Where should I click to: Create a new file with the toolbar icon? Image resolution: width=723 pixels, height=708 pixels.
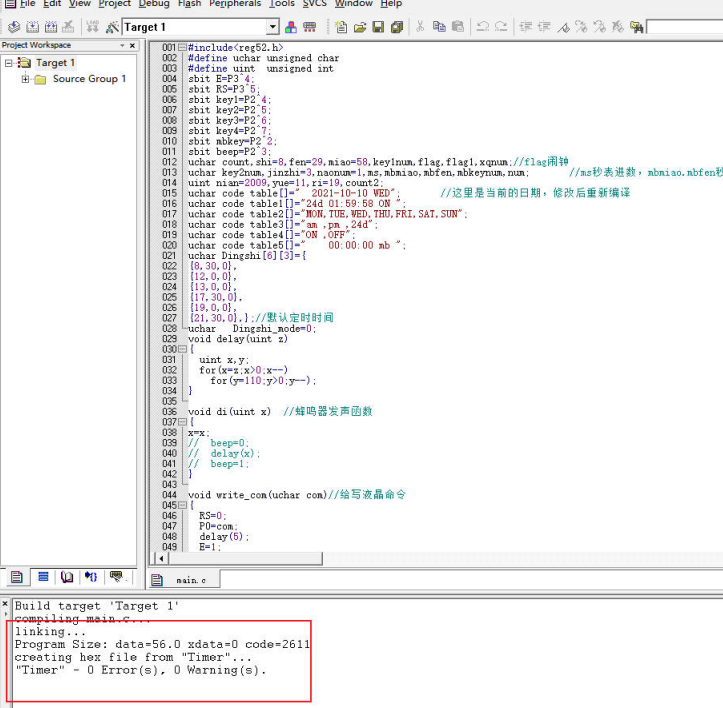pos(341,27)
